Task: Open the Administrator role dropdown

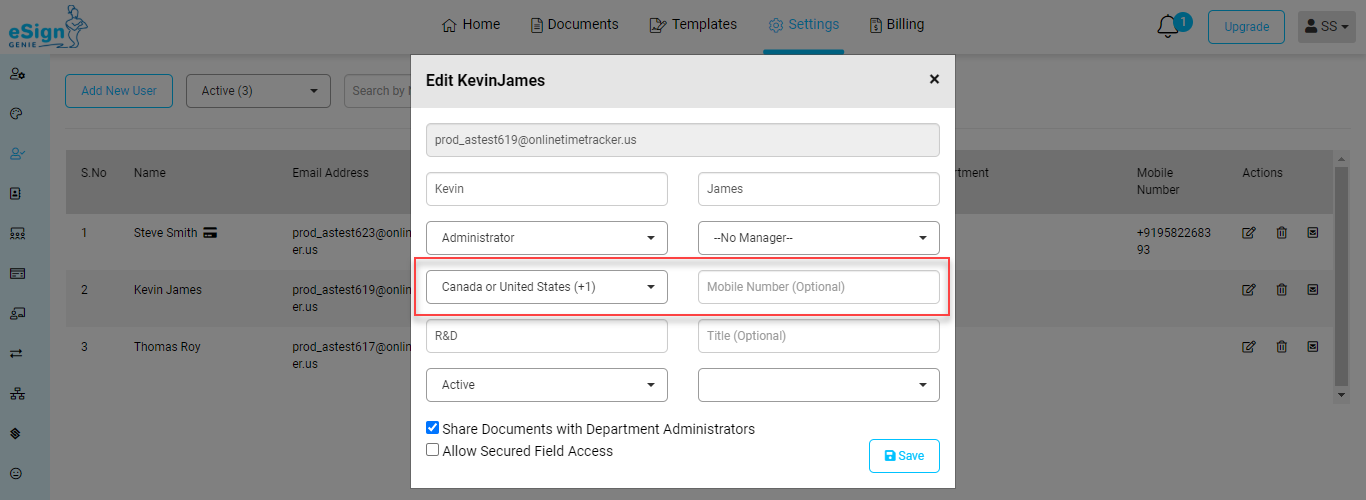Action: [x=547, y=238]
